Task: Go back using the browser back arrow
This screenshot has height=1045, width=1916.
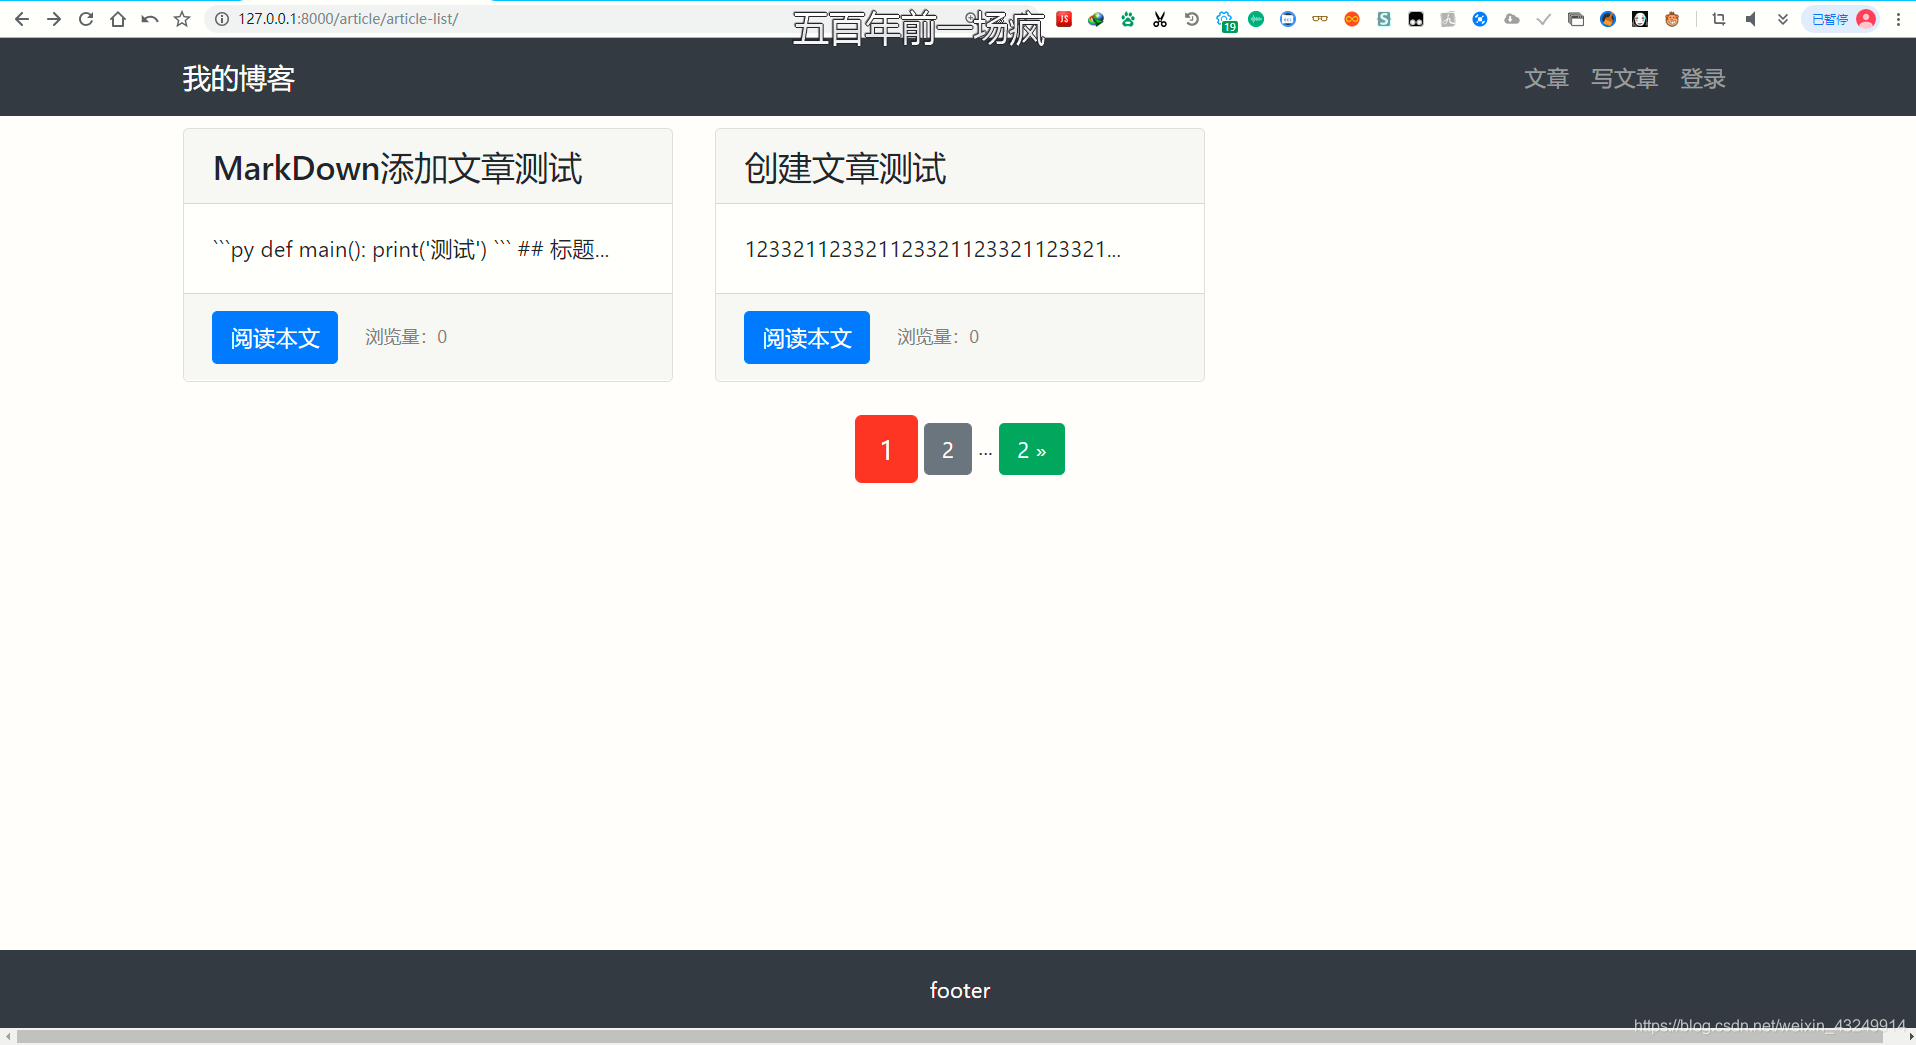Action: click(21, 19)
